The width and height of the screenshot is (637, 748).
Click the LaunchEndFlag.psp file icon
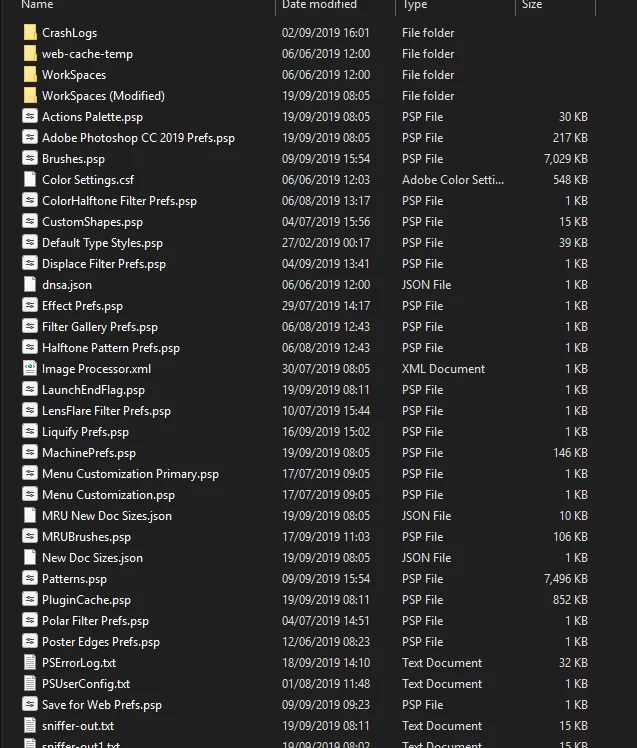tap(30, 389)
